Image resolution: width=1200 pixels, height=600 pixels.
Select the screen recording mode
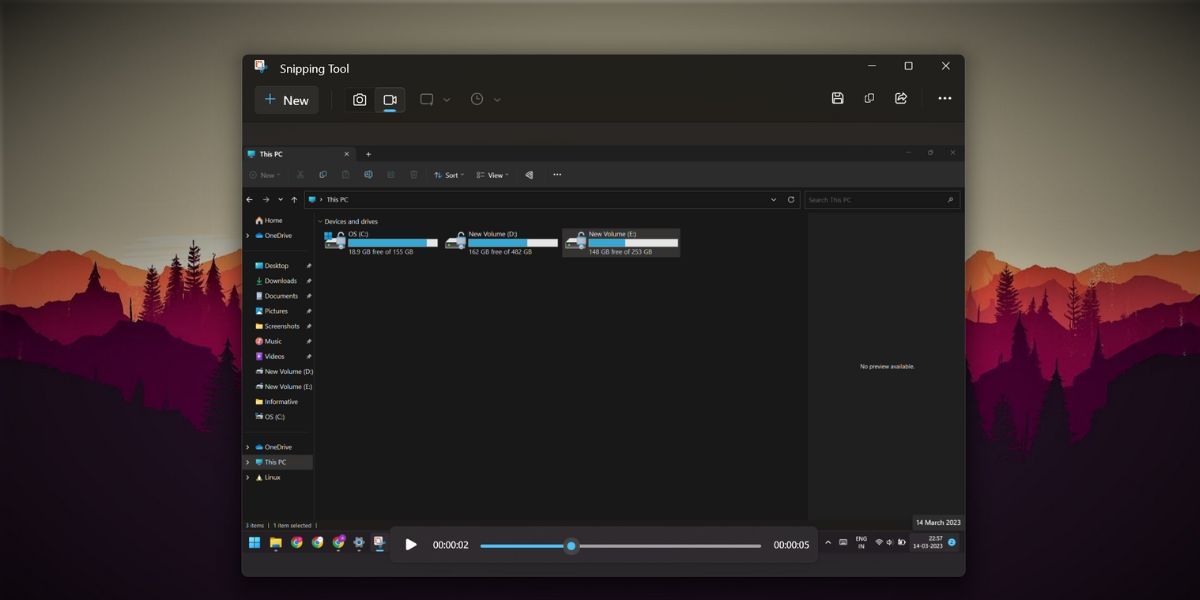coord(390,99)
